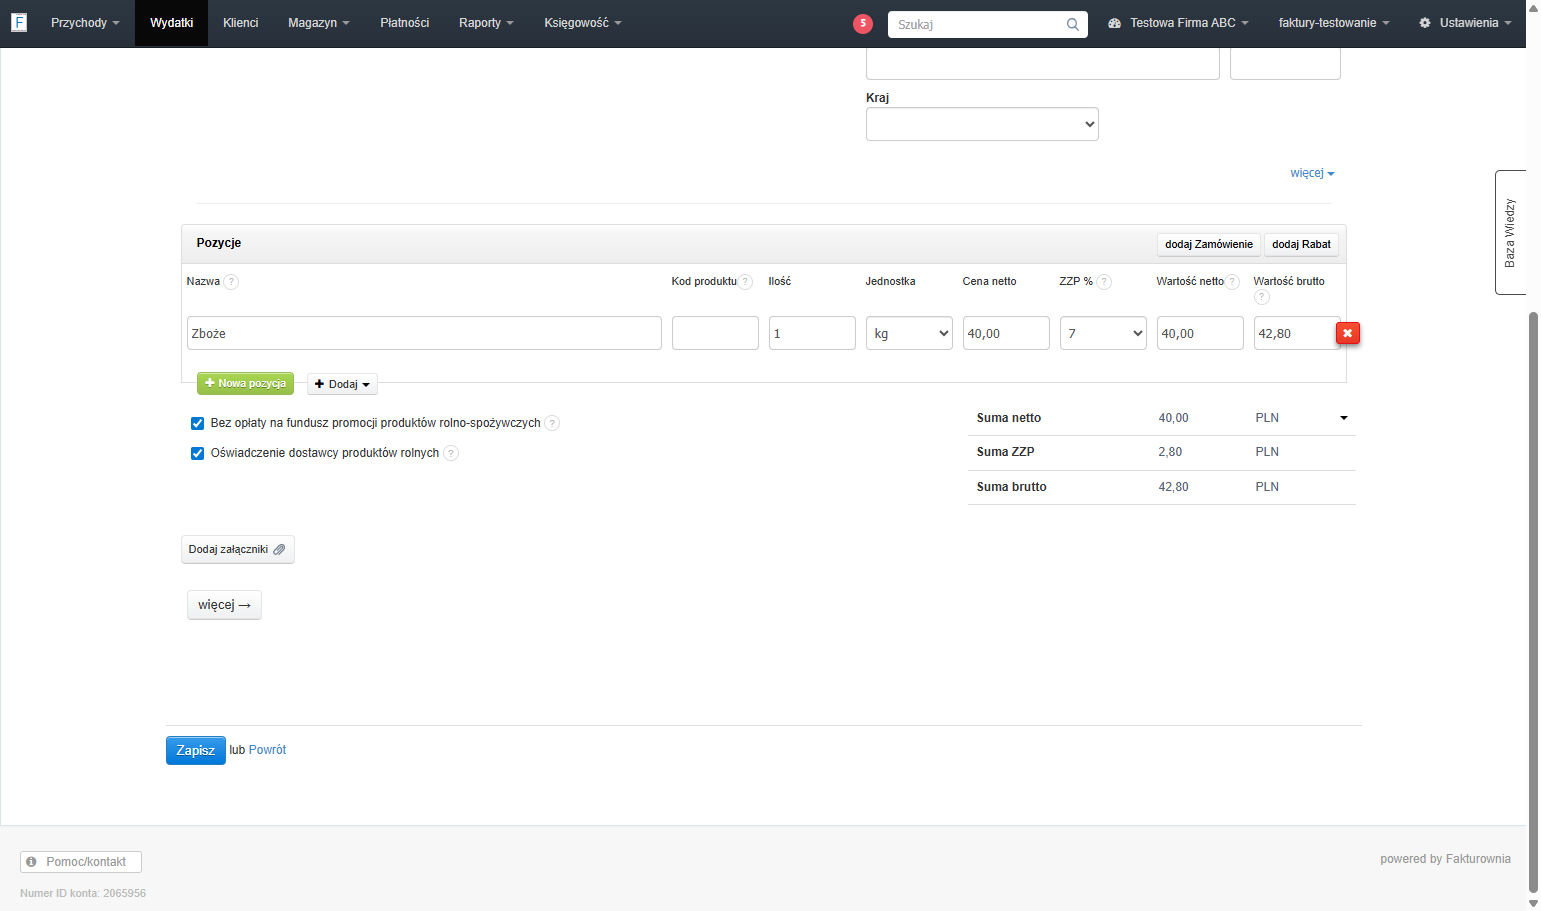Expand the blue więcej link
Viewport: 1541px width, 911px height.
pyautogui.click(x=1312, y=173)
